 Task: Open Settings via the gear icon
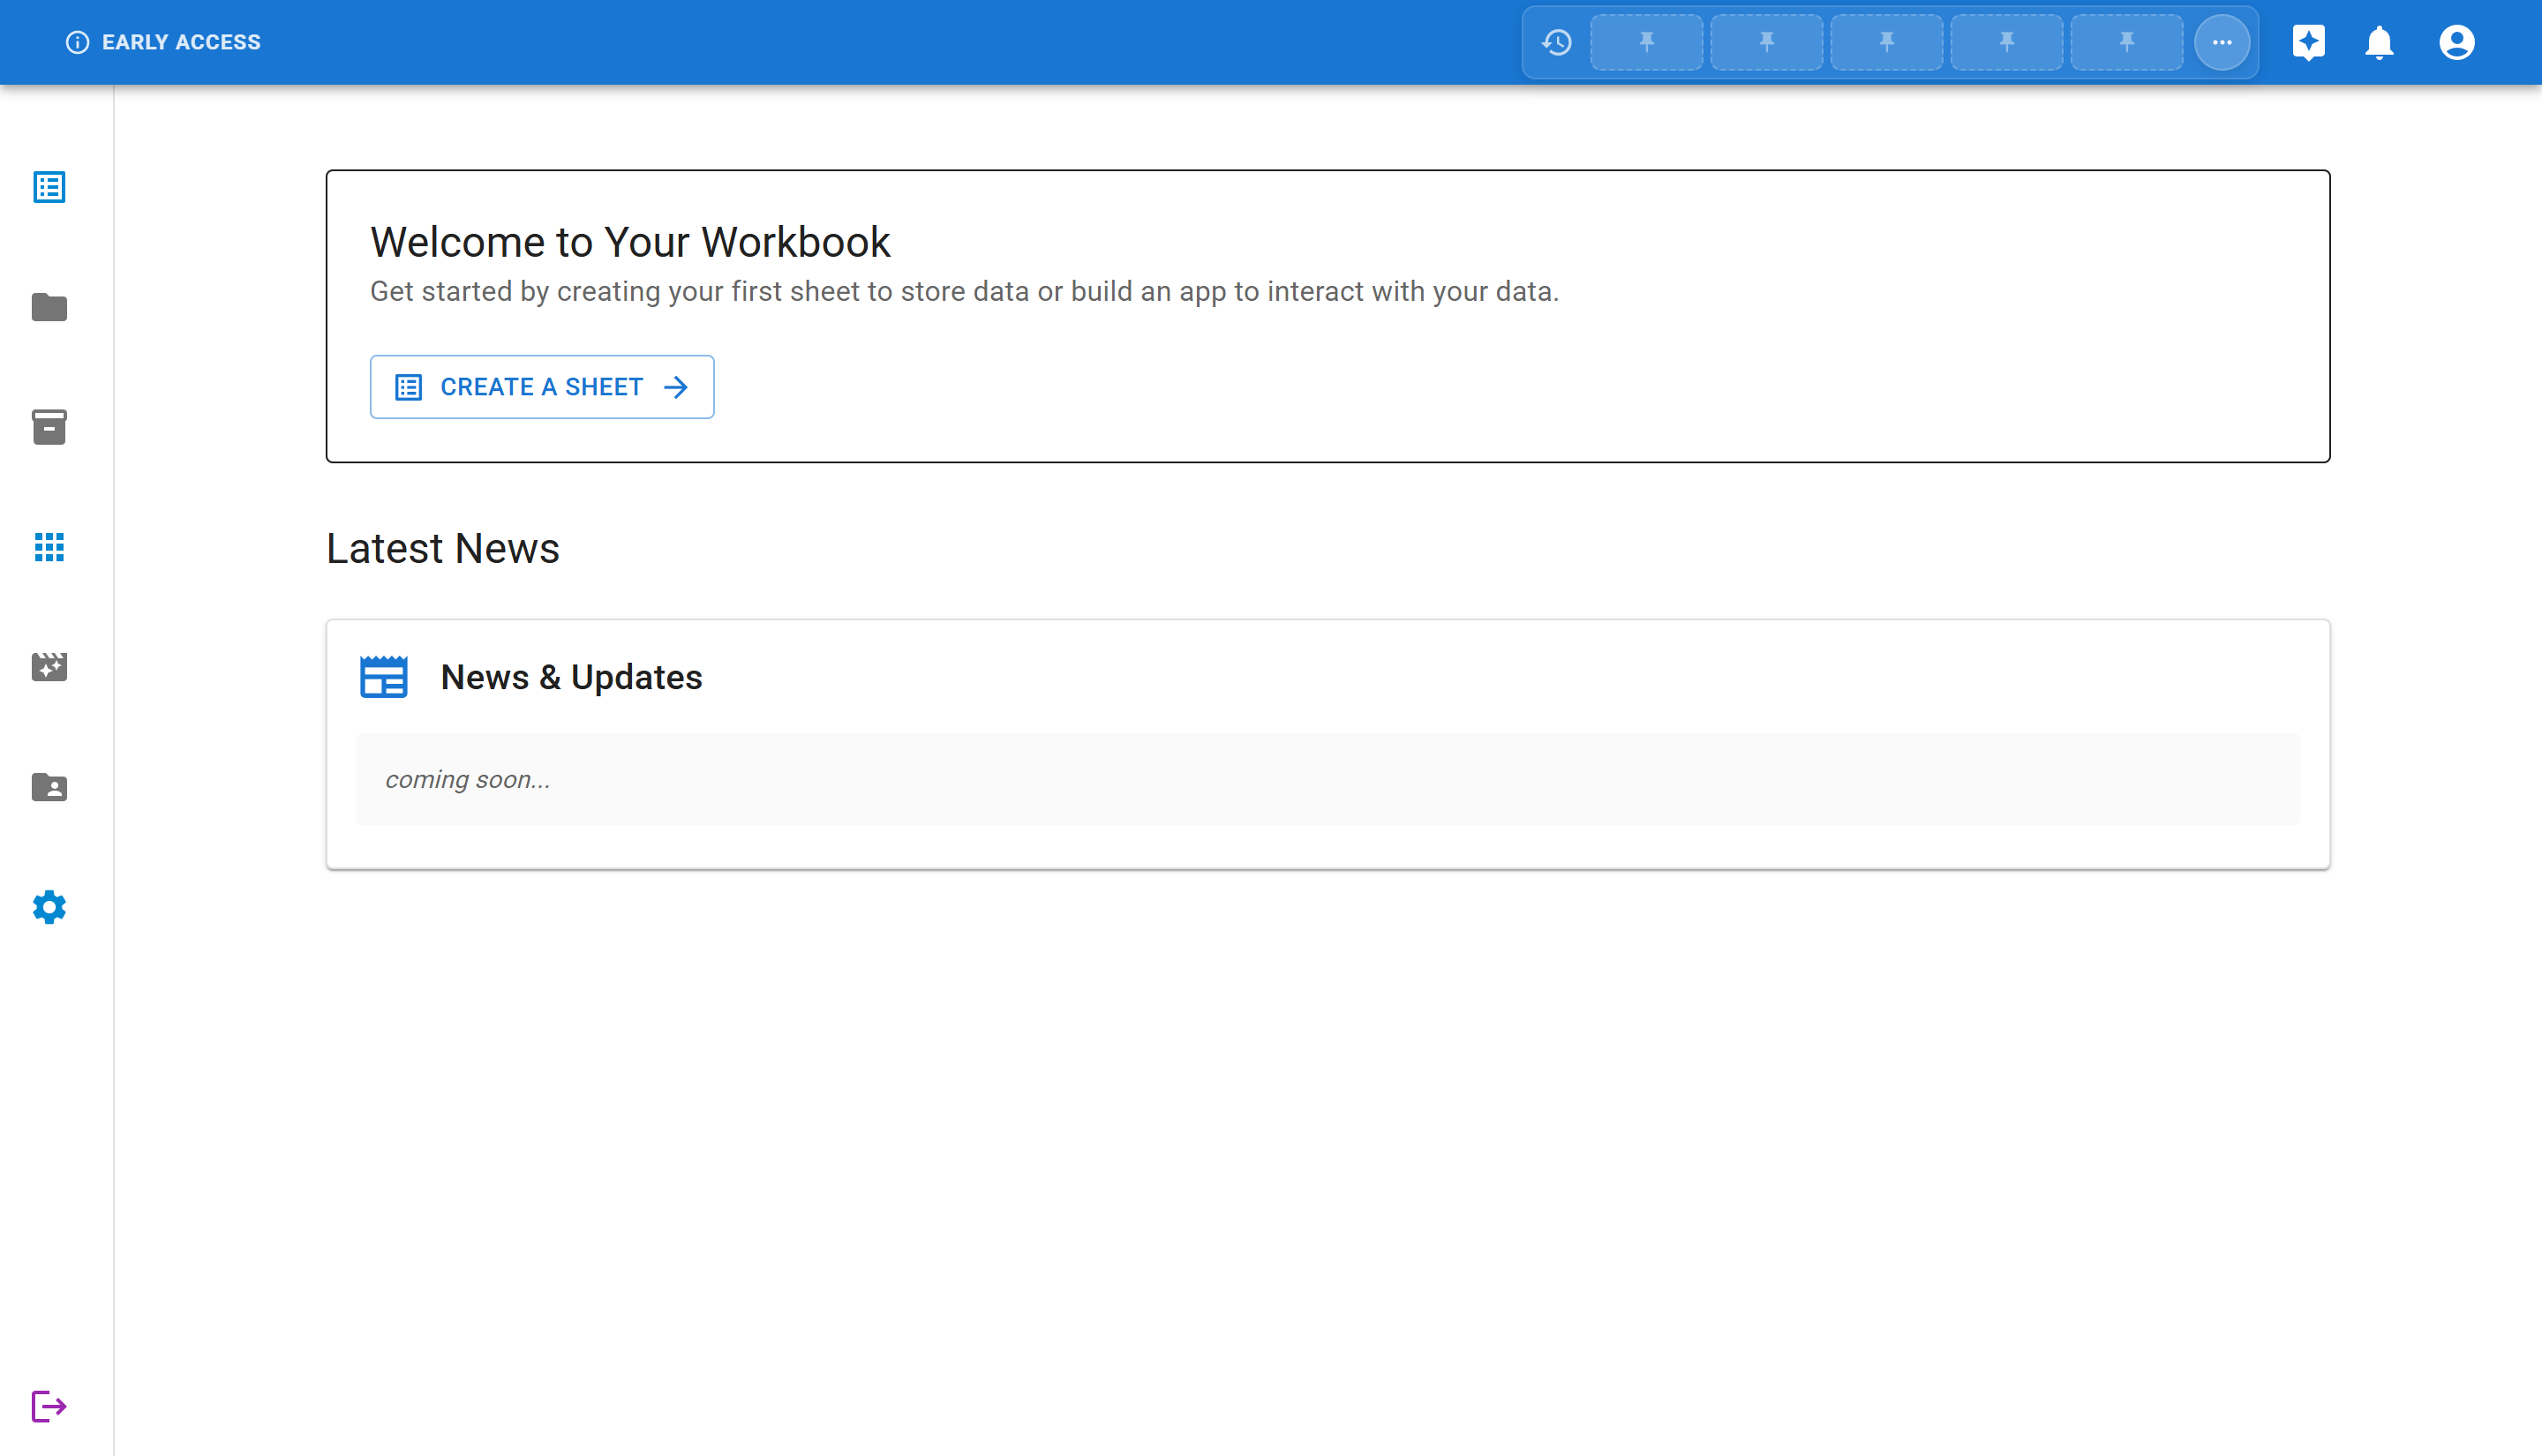coord(48,908)
